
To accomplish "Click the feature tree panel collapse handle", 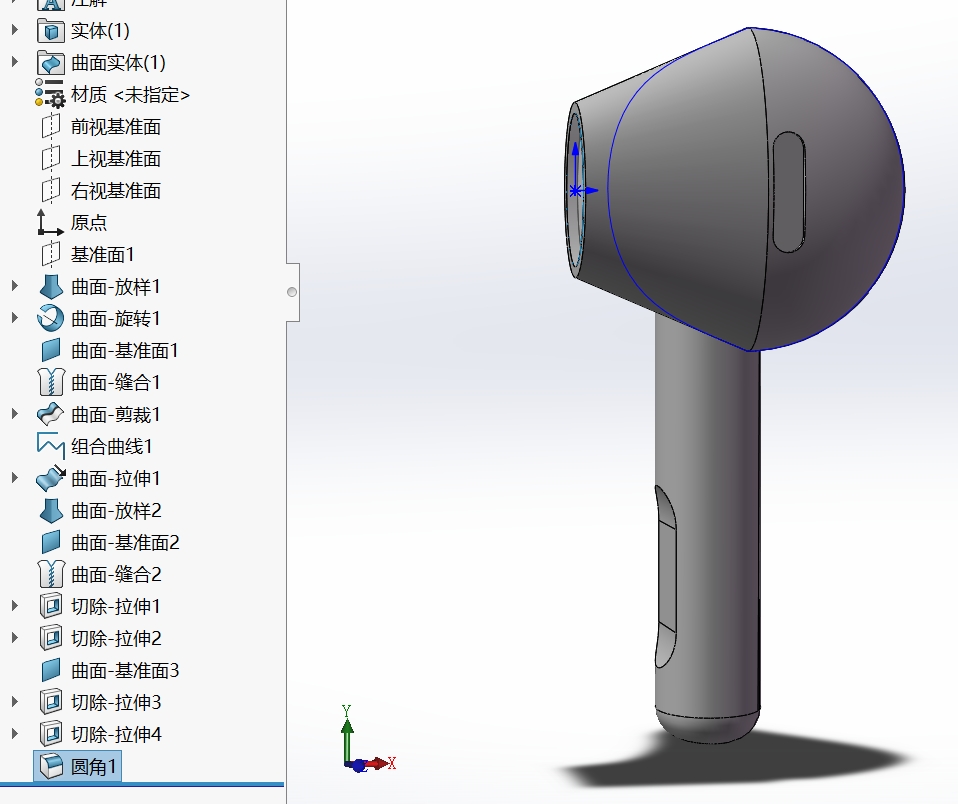I will 293,292.
